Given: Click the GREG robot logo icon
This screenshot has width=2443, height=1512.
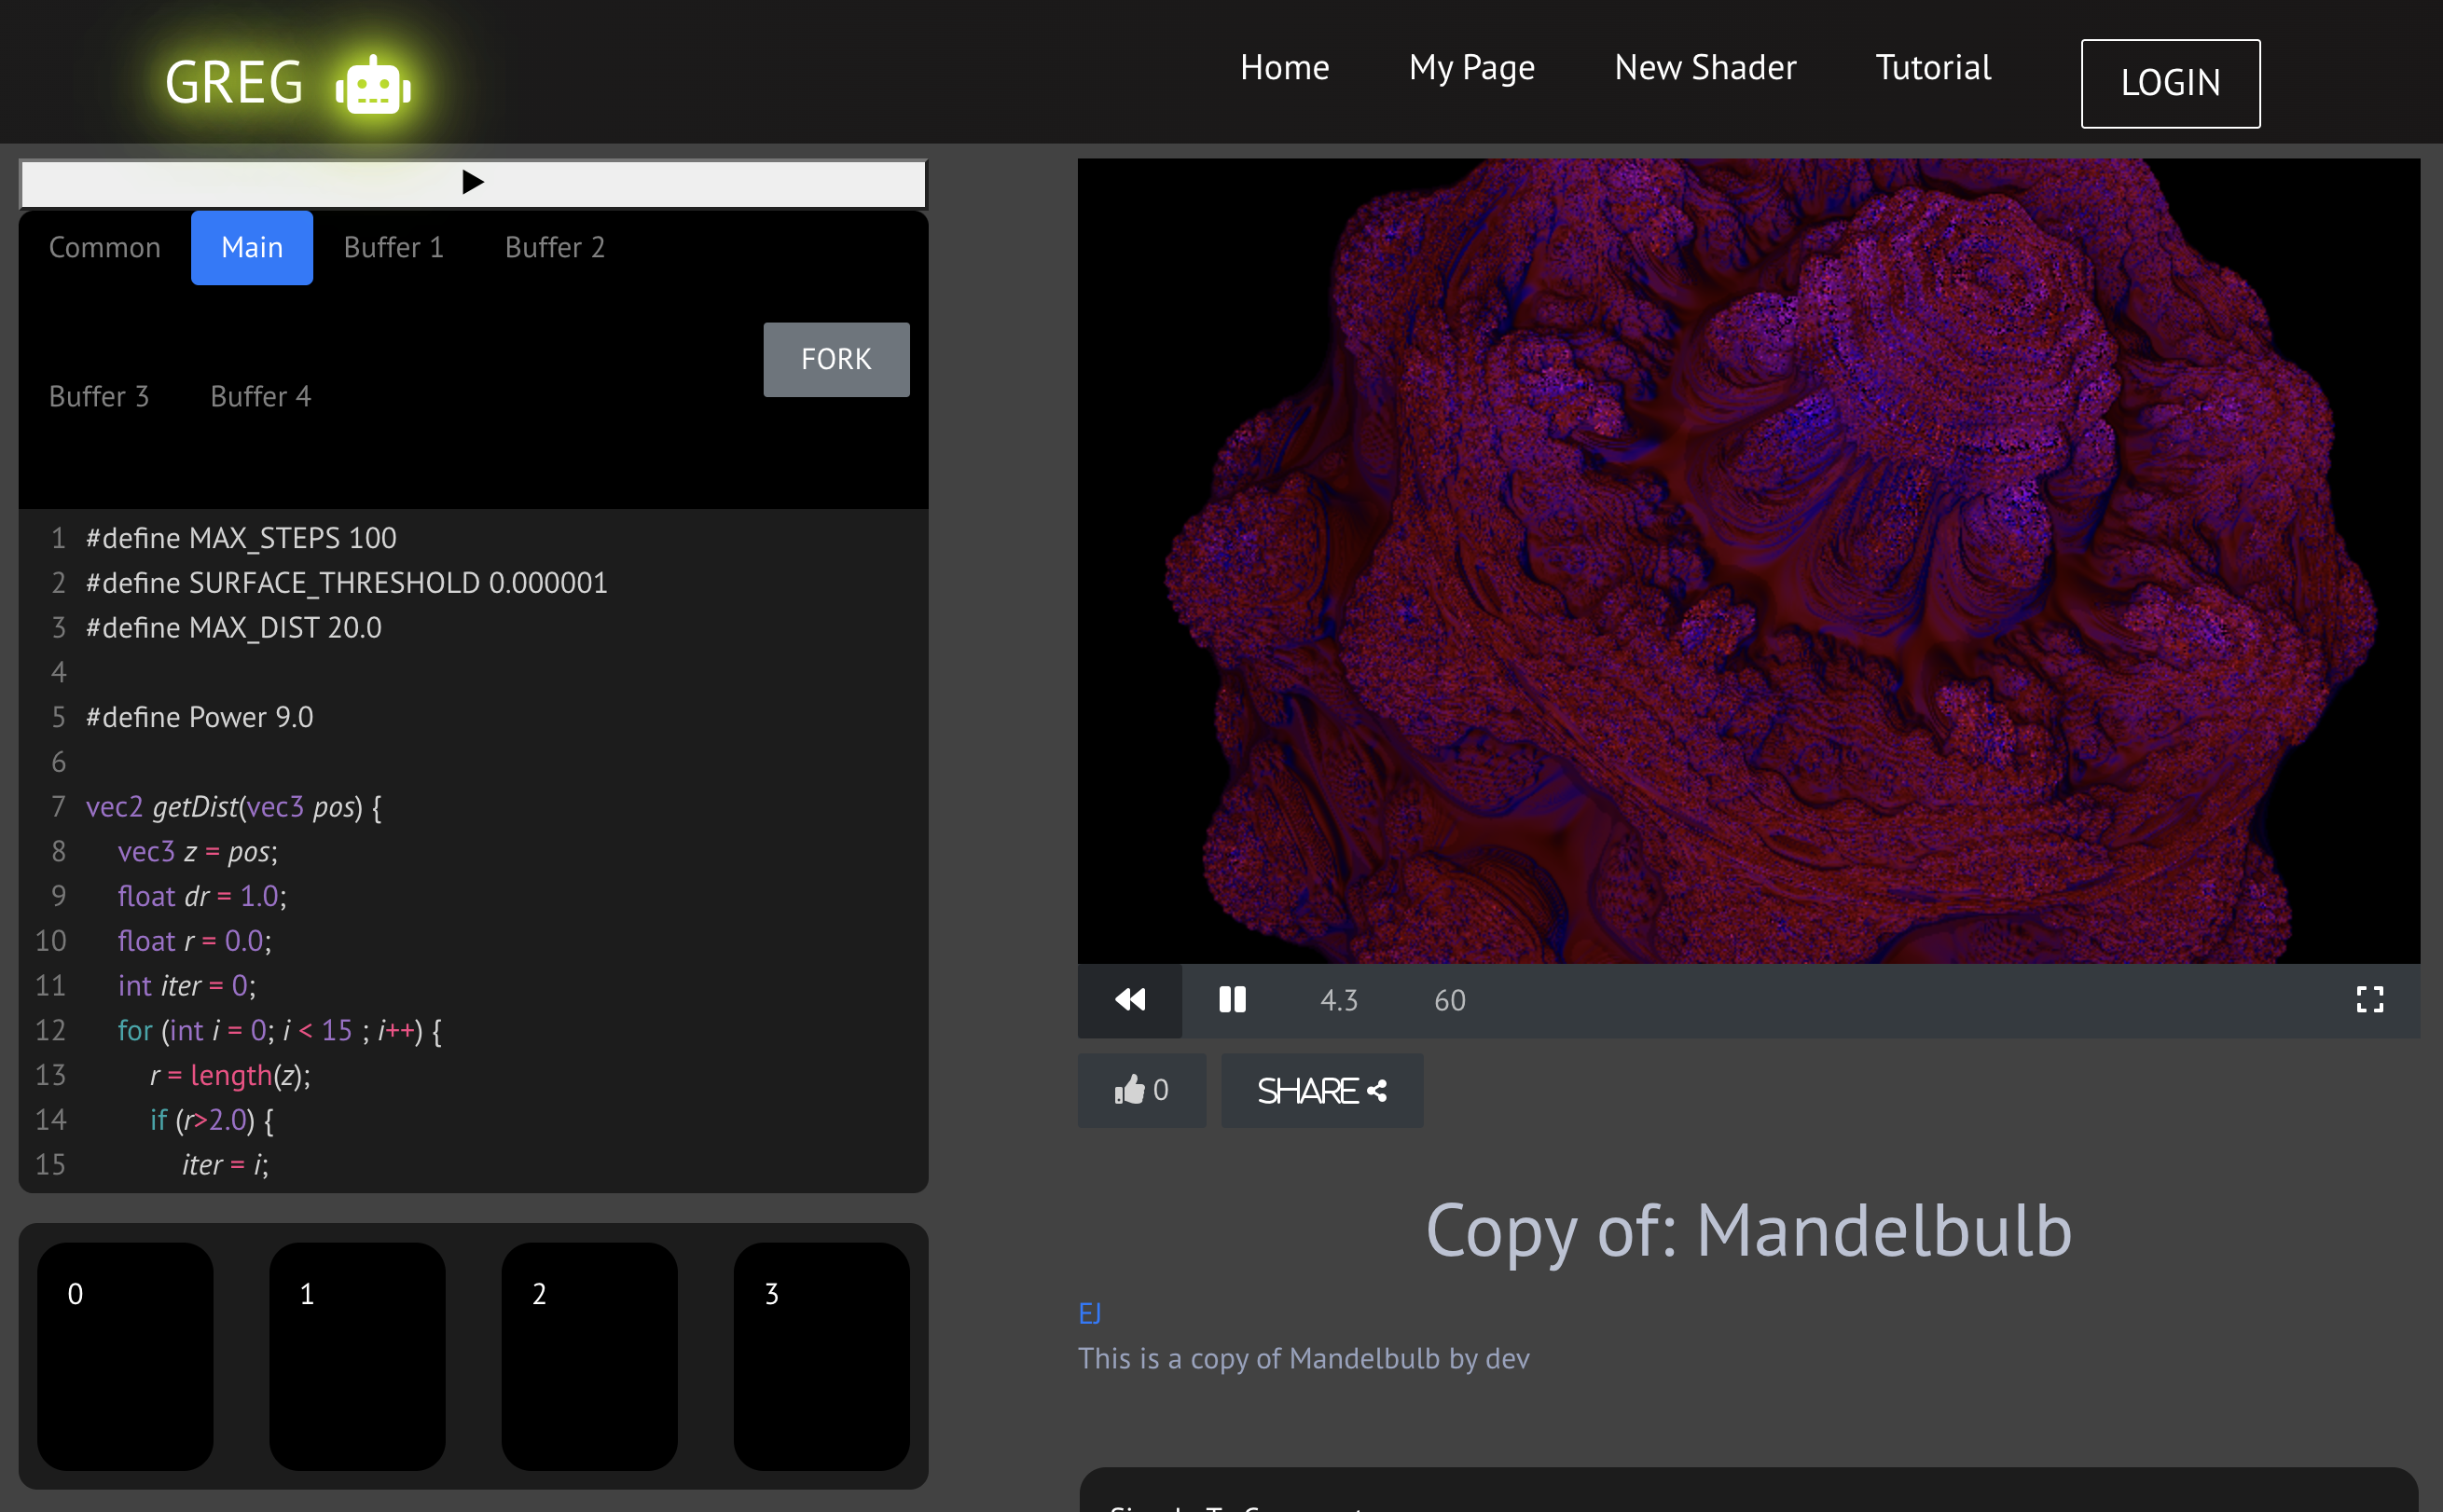Looking at the screenshot, I should click(373, 84).
